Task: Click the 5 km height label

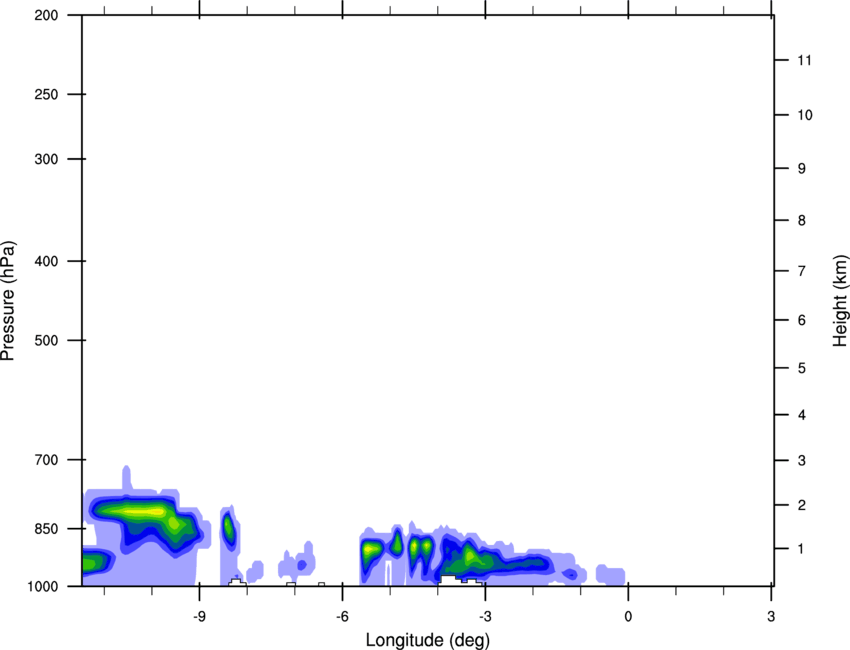Action: pos(801,369)
